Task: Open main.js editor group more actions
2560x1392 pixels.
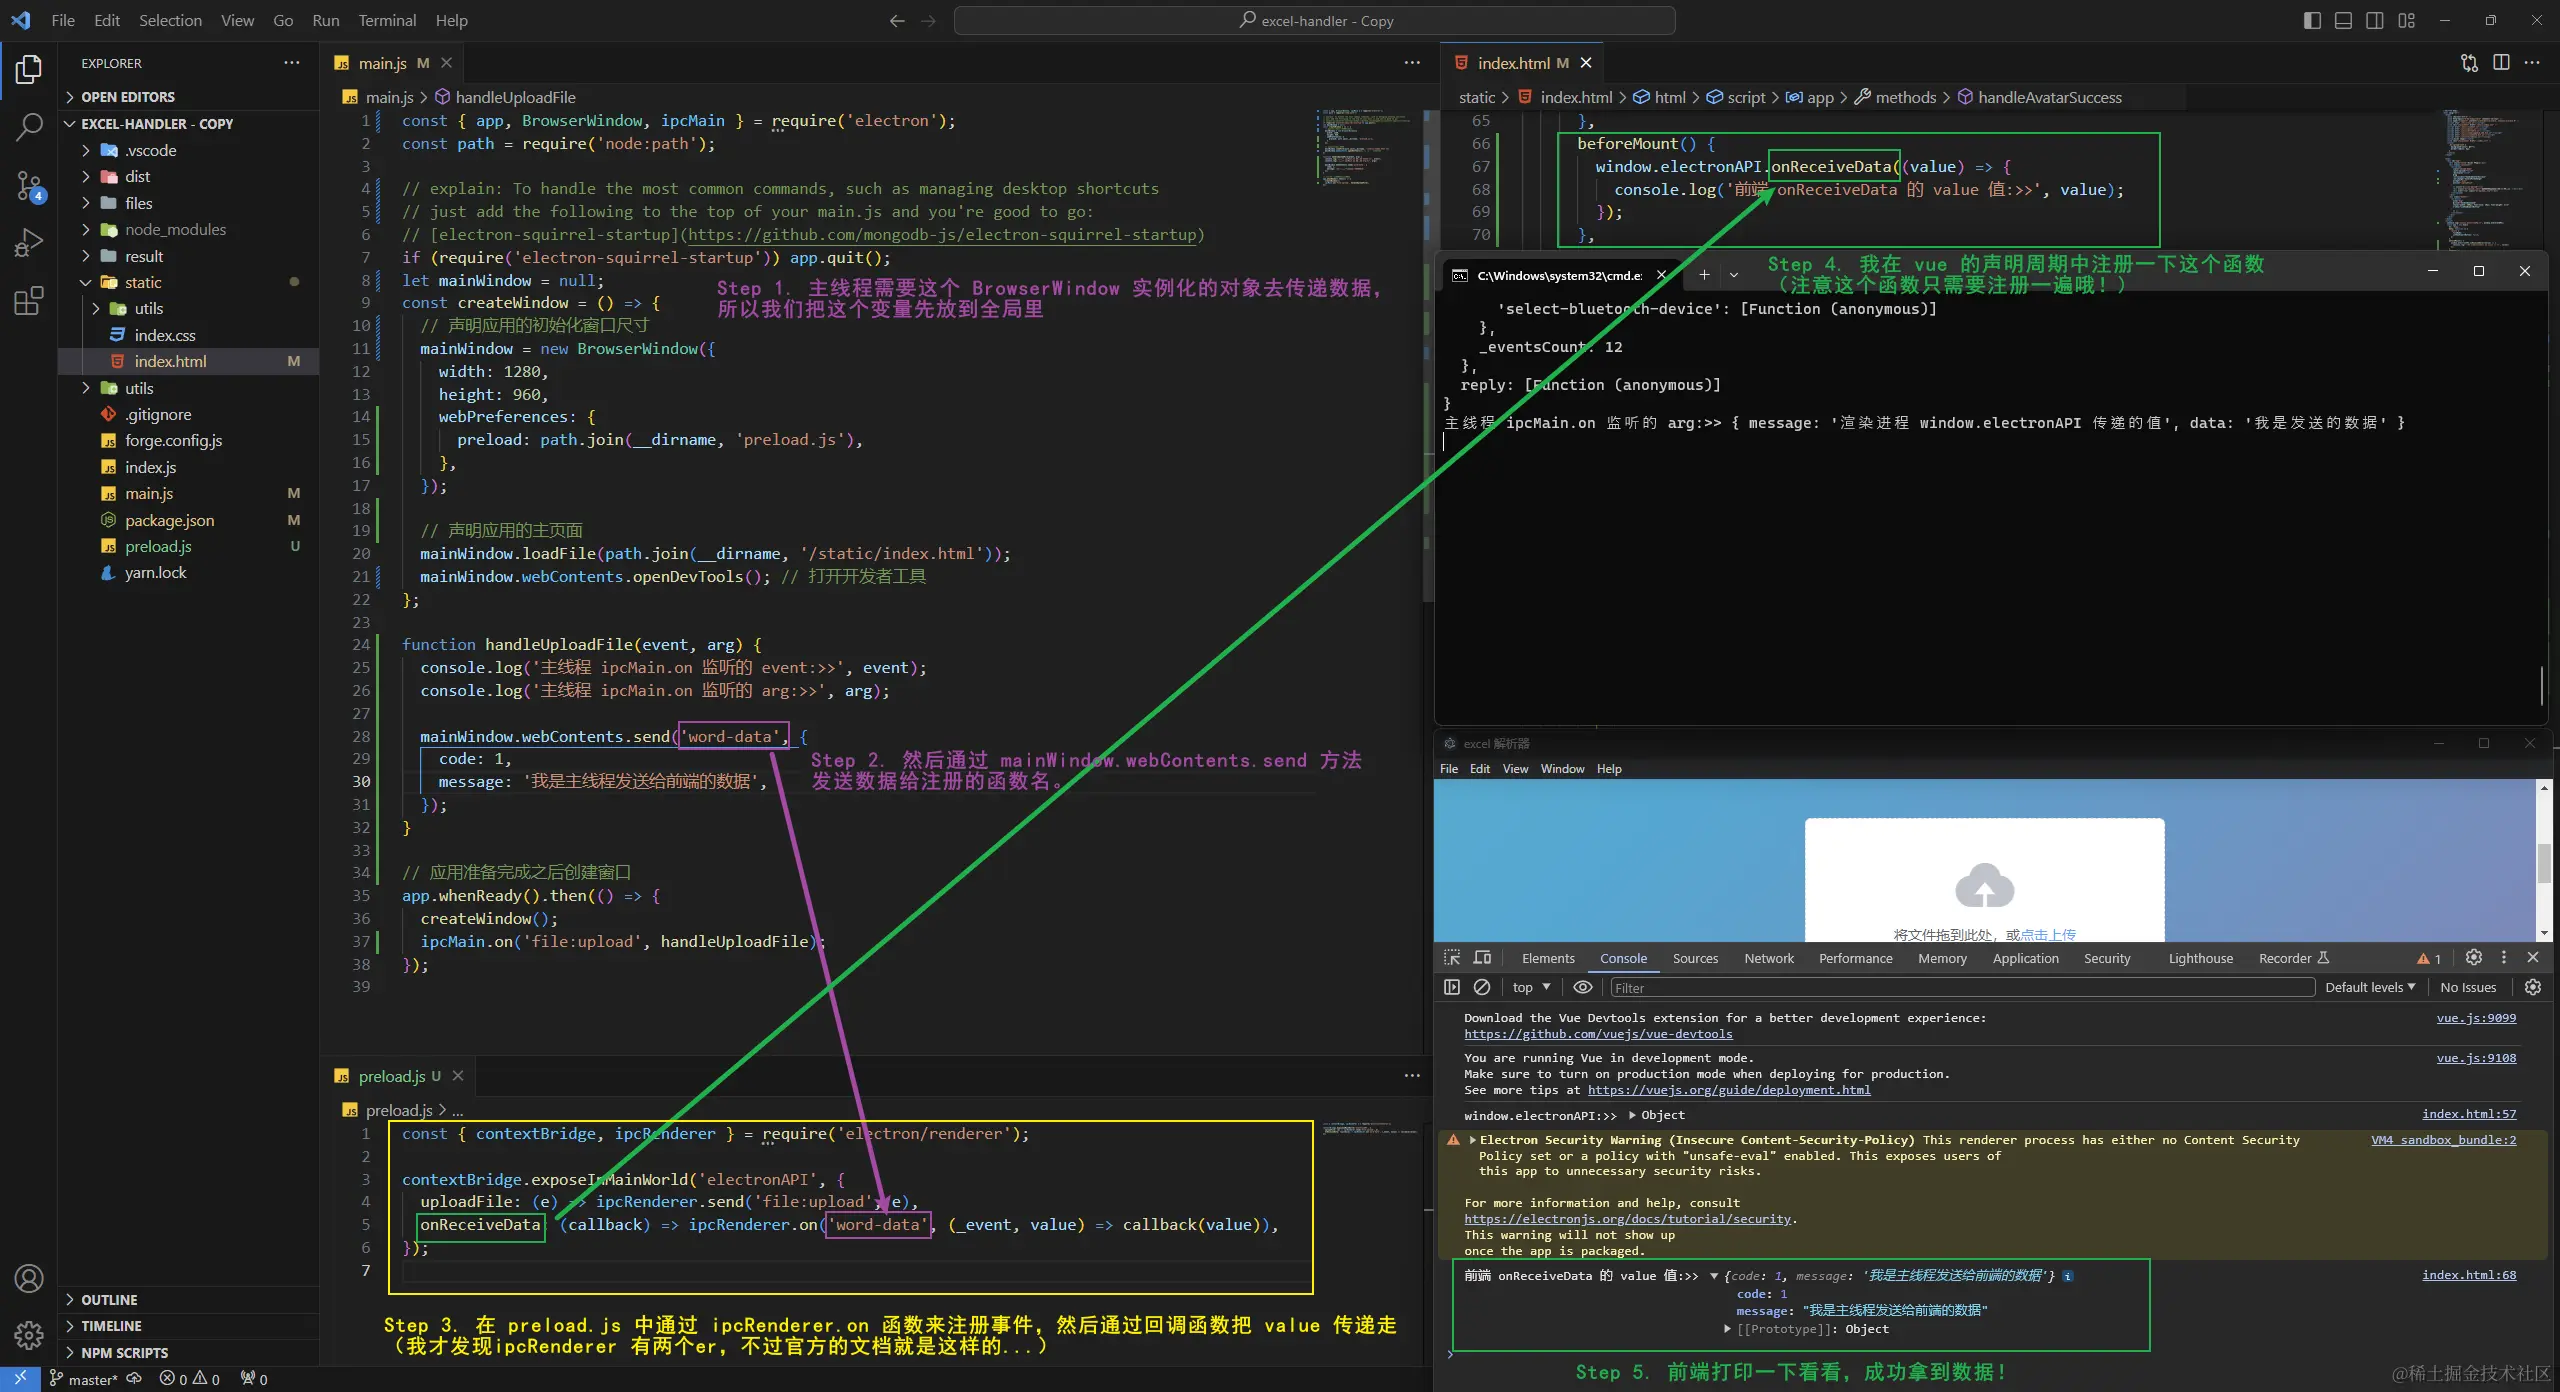Action: tap(1412, 63)
